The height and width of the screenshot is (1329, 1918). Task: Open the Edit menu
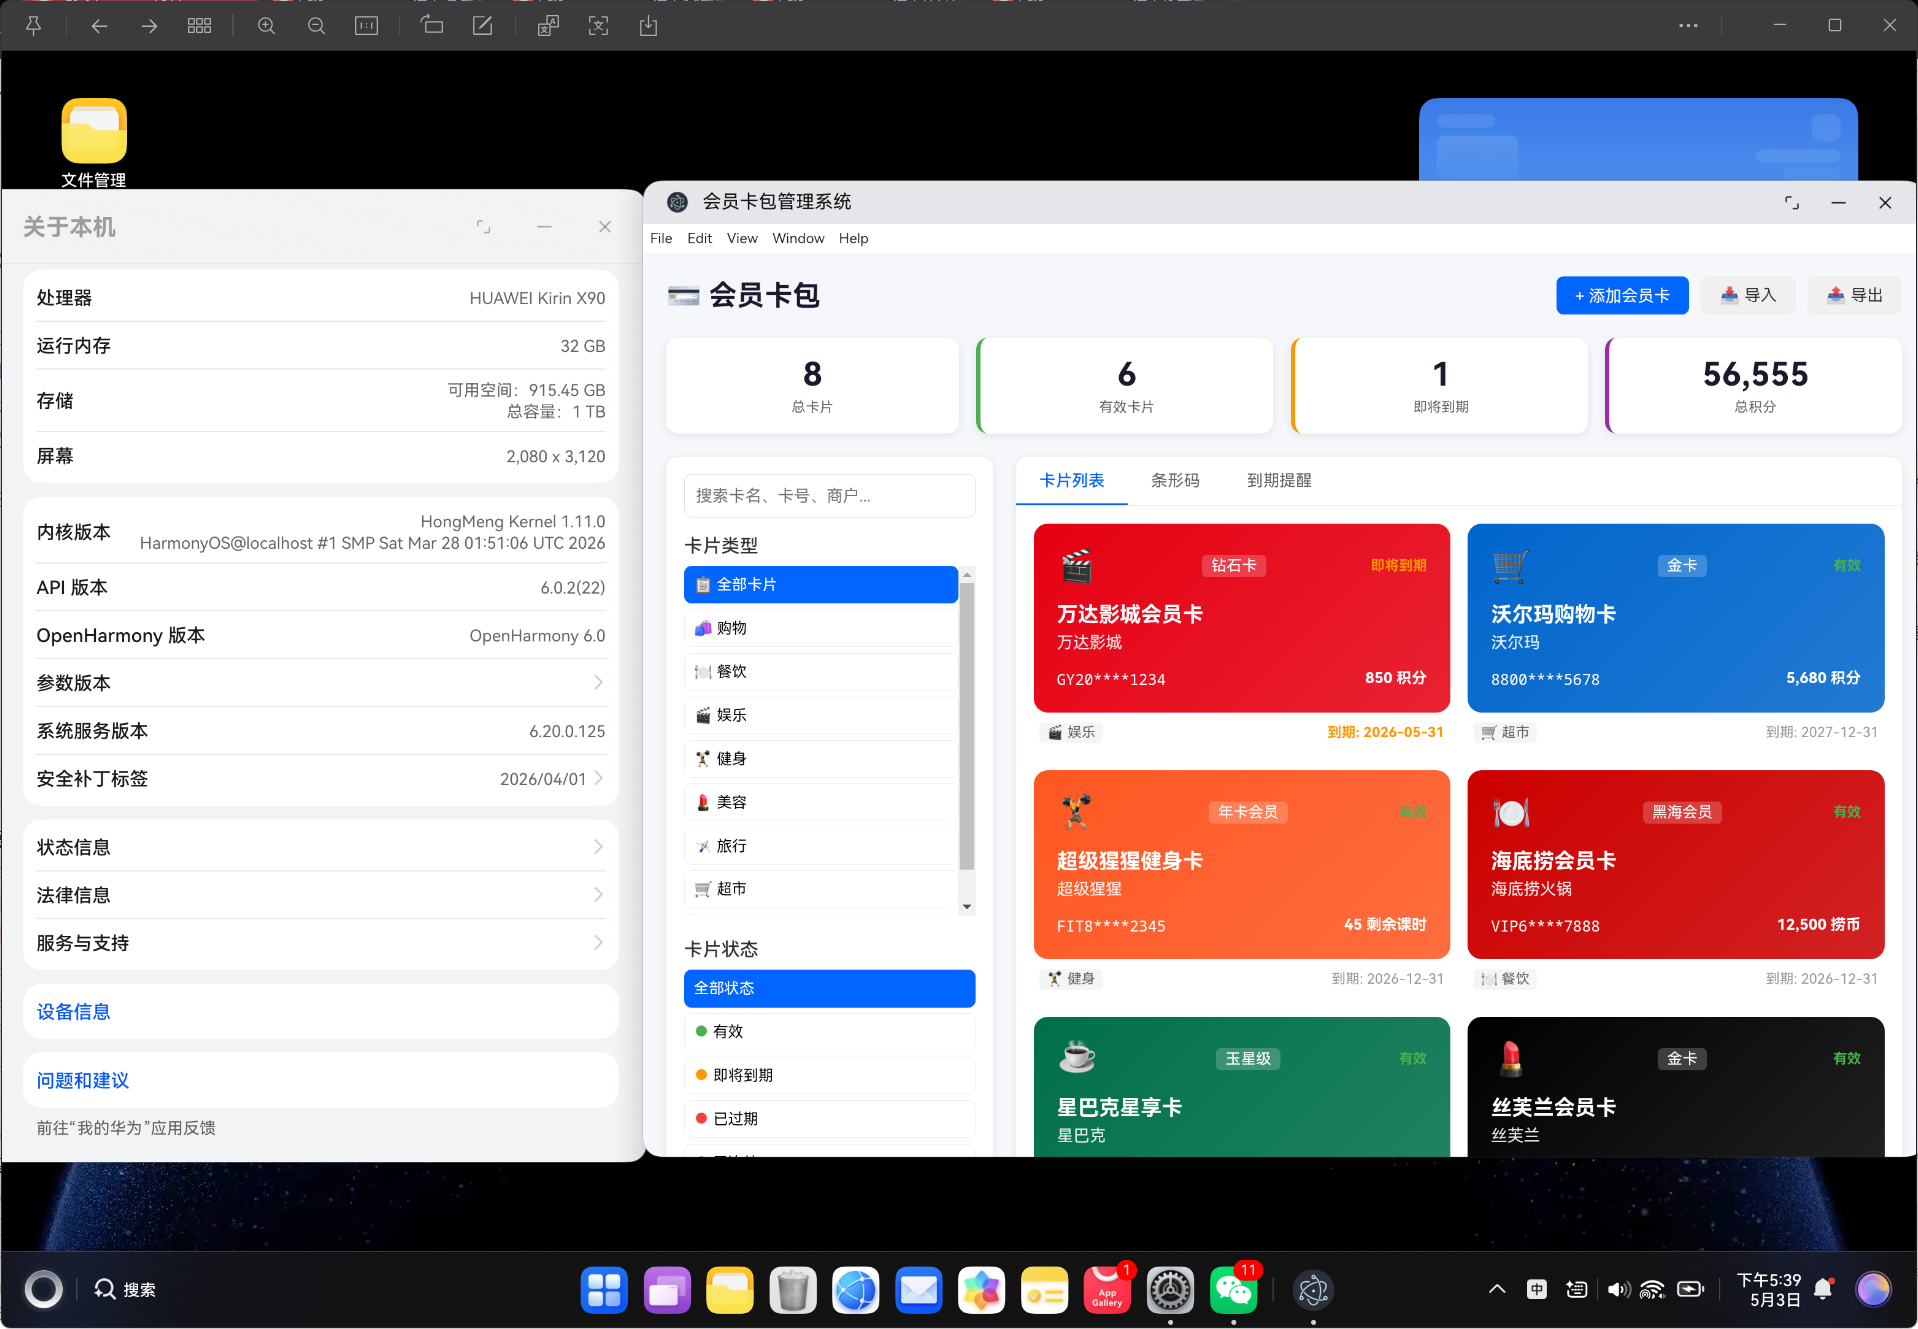pyautogui.click(x=699, y=238)
